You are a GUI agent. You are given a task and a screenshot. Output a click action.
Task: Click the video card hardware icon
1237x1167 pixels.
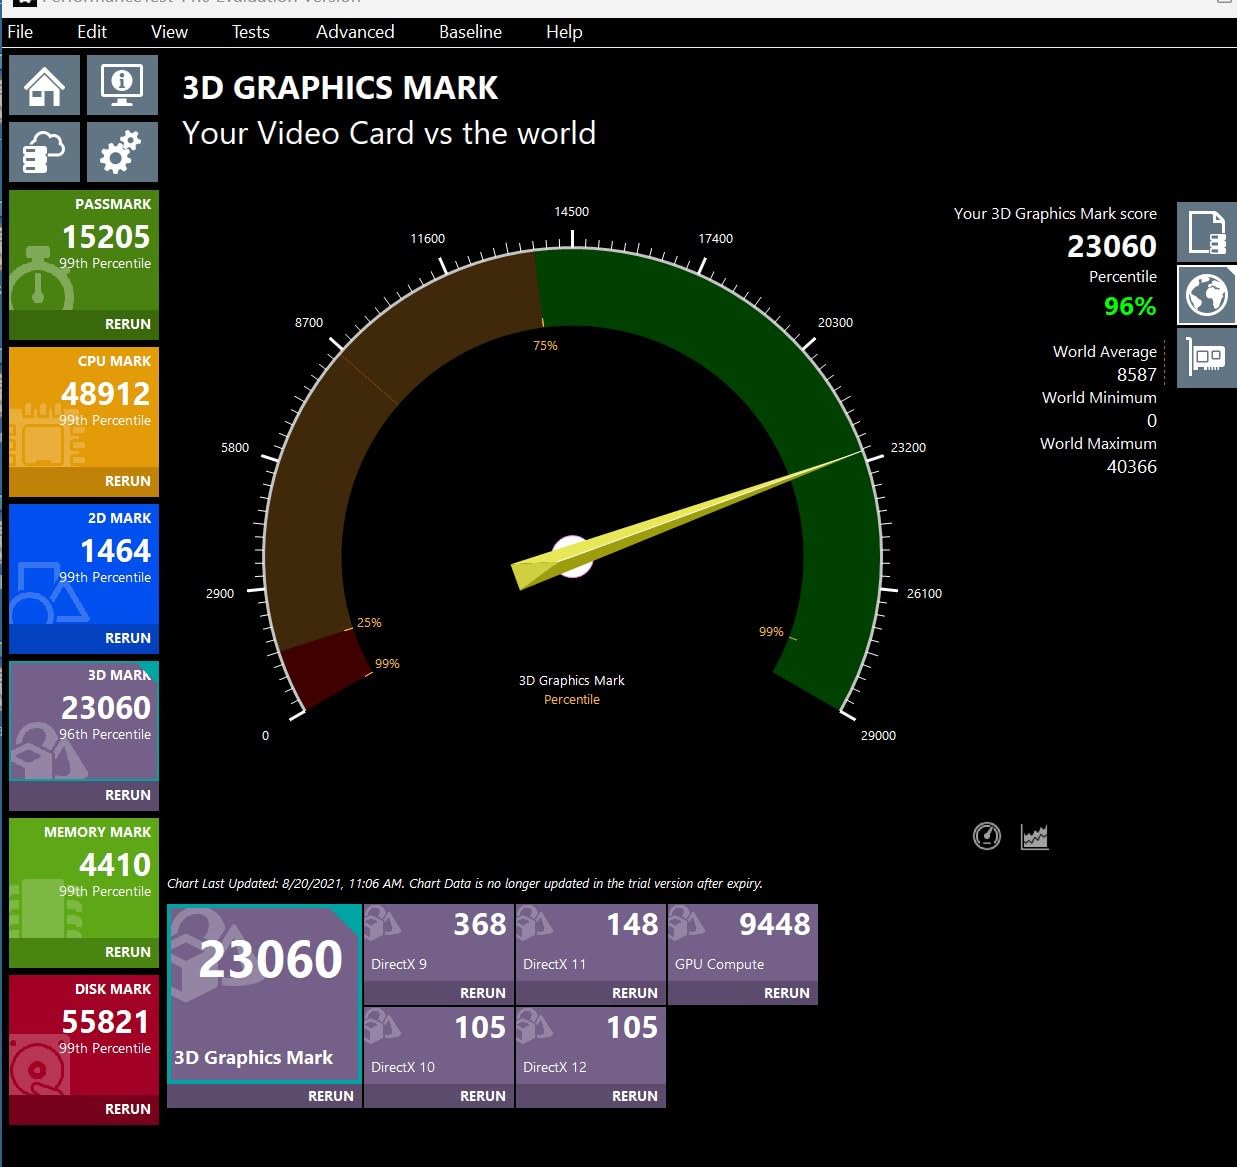click(1206, 357)
